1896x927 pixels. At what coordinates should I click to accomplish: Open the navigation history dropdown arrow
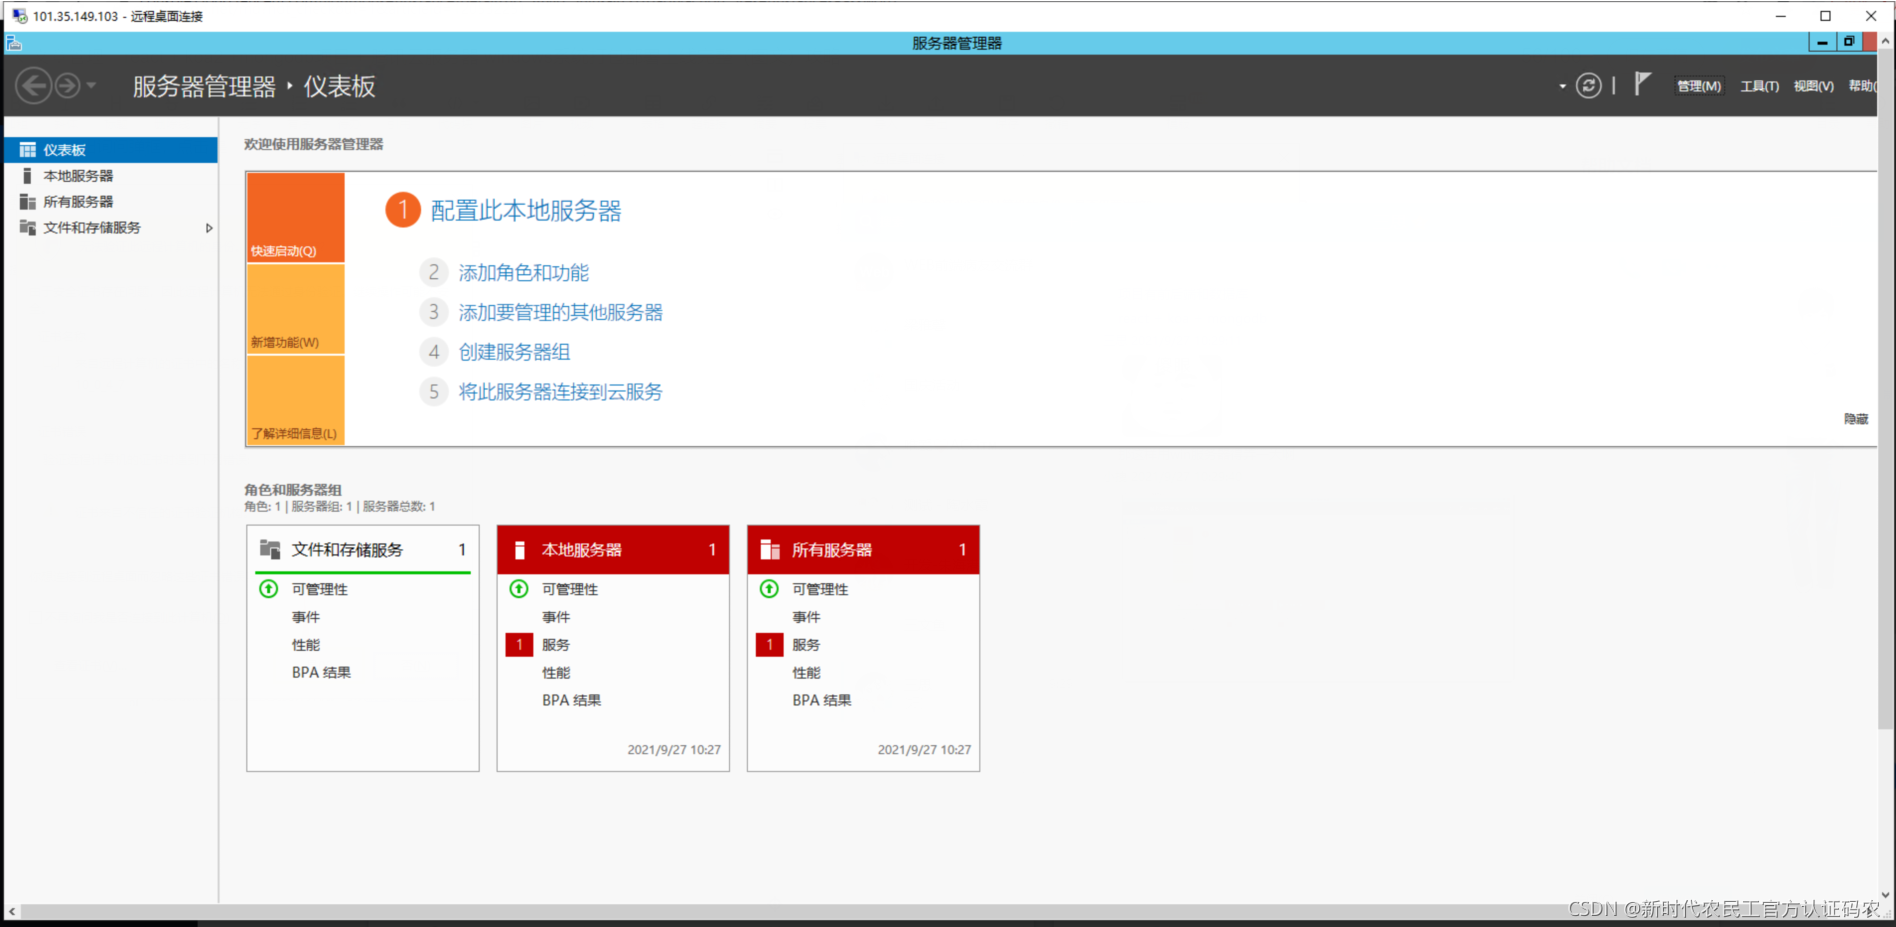(91, 86)
